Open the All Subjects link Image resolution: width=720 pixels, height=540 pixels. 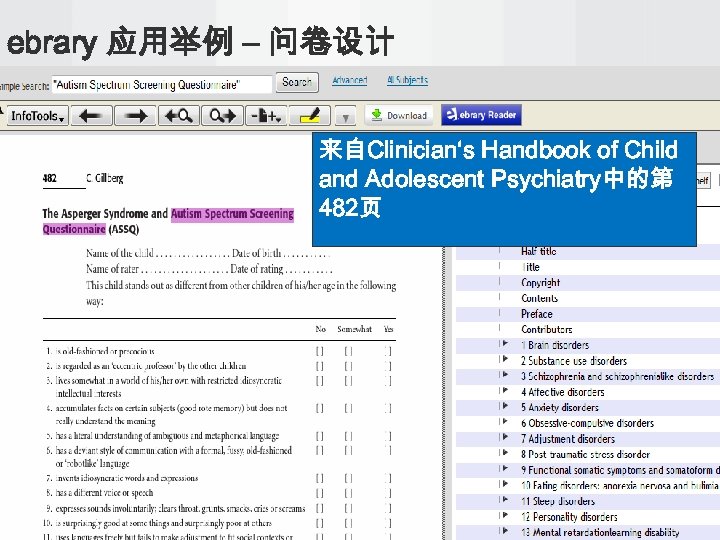(407, 80)
